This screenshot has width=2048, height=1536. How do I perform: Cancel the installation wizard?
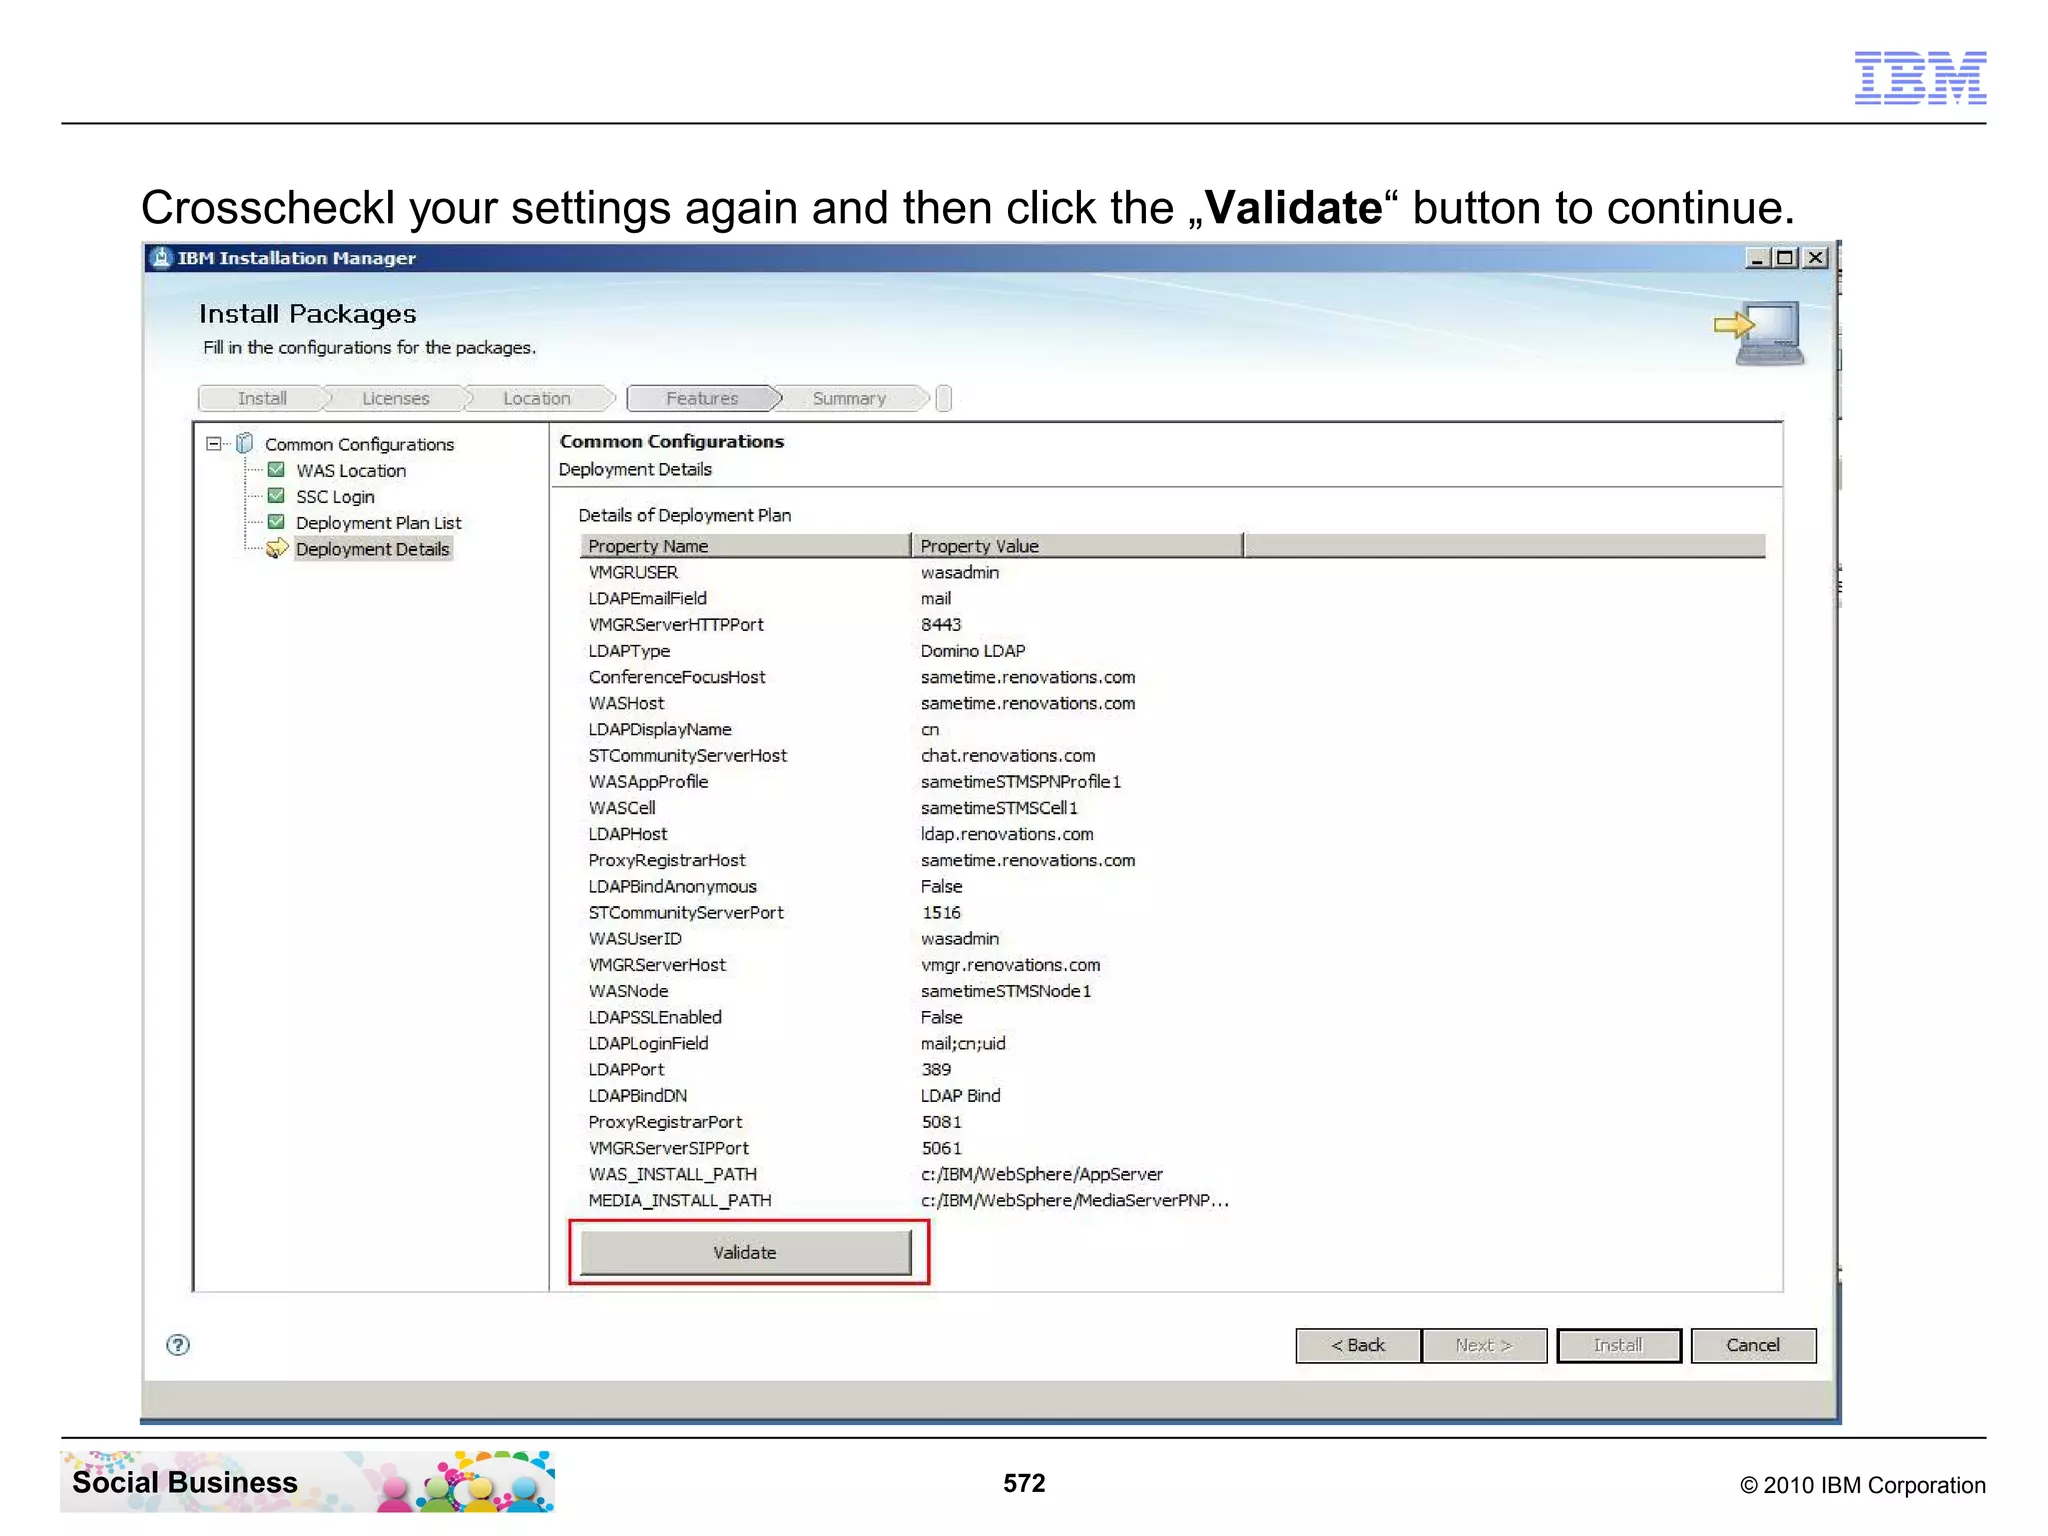pyautogui.click(x=1753, y=1345)
